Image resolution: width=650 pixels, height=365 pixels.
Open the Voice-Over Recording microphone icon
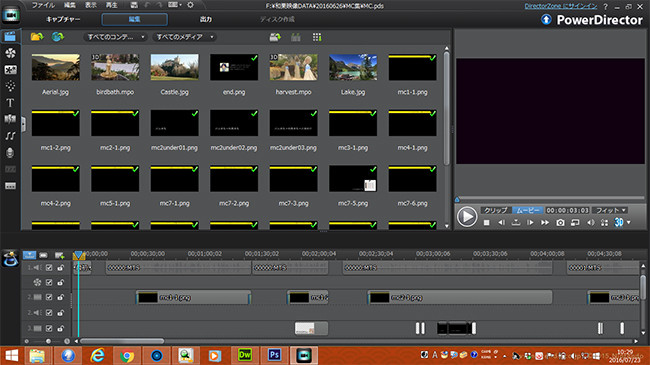[10, 153]
